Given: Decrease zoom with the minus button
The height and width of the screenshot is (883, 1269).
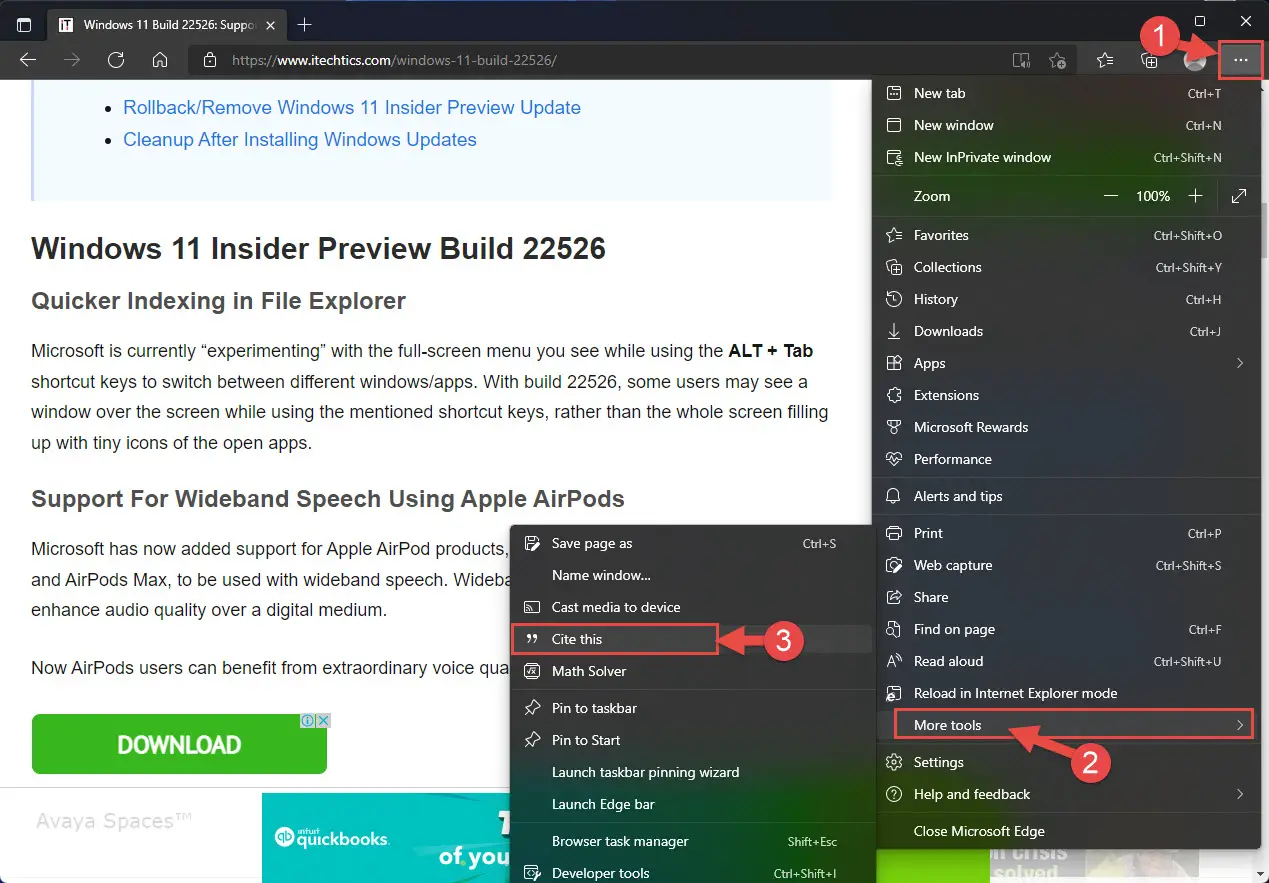Looking at the screenshot, I should (x=1111, y=196).
